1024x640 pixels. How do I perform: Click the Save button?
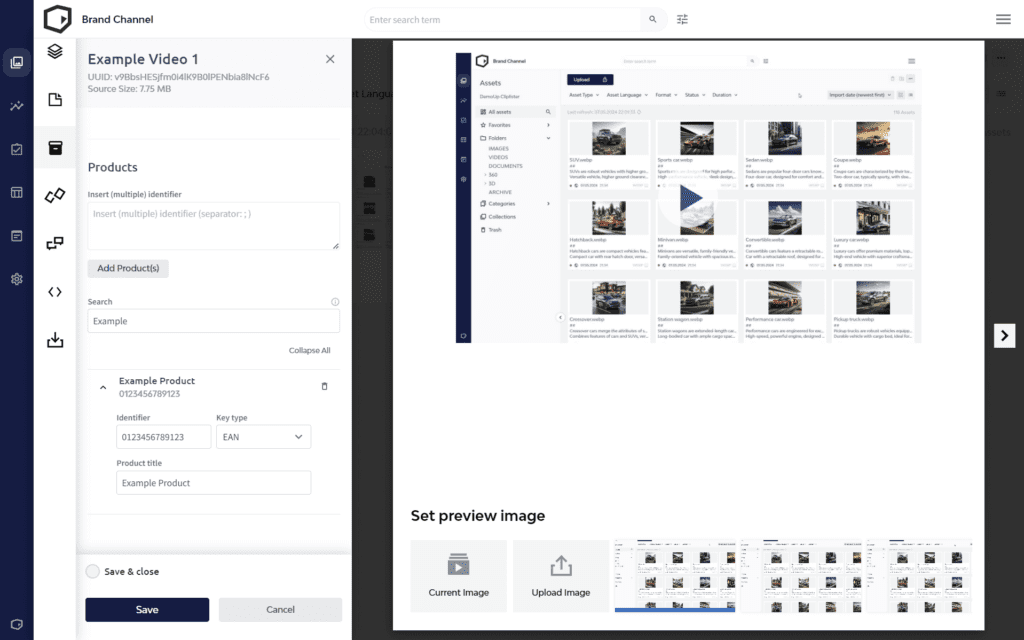147,610
